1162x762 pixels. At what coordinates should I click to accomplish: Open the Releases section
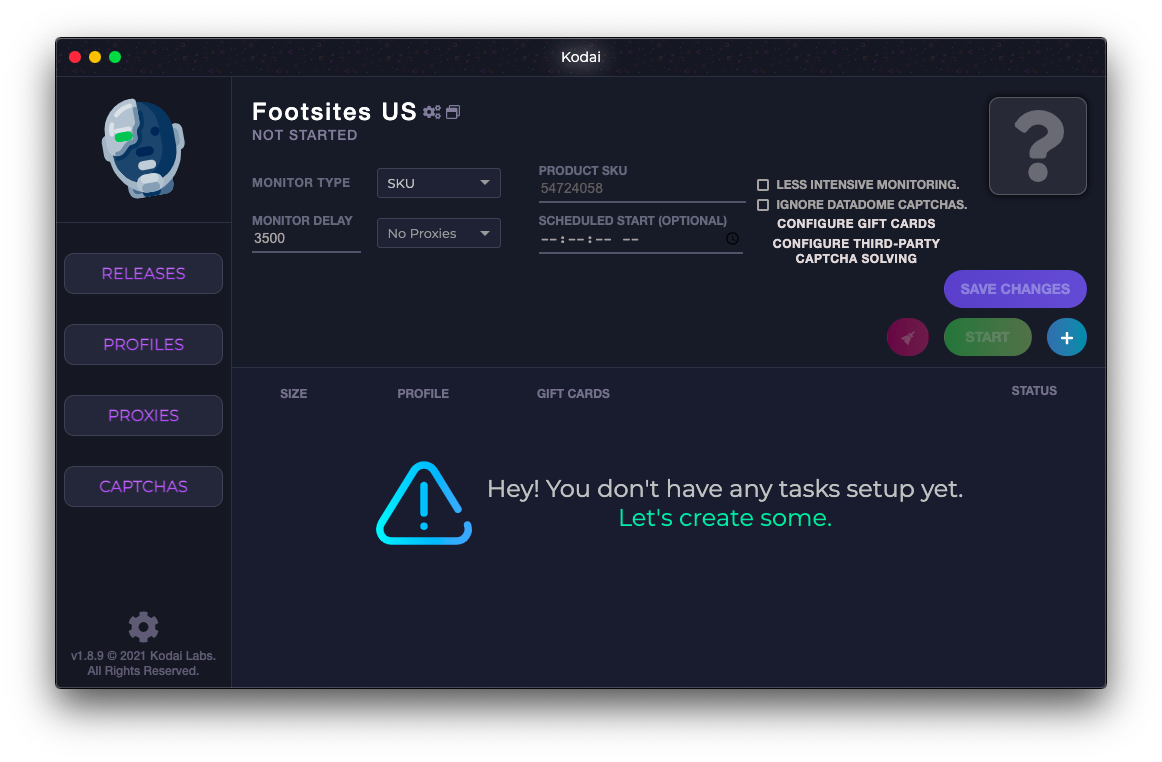point(143,274)
